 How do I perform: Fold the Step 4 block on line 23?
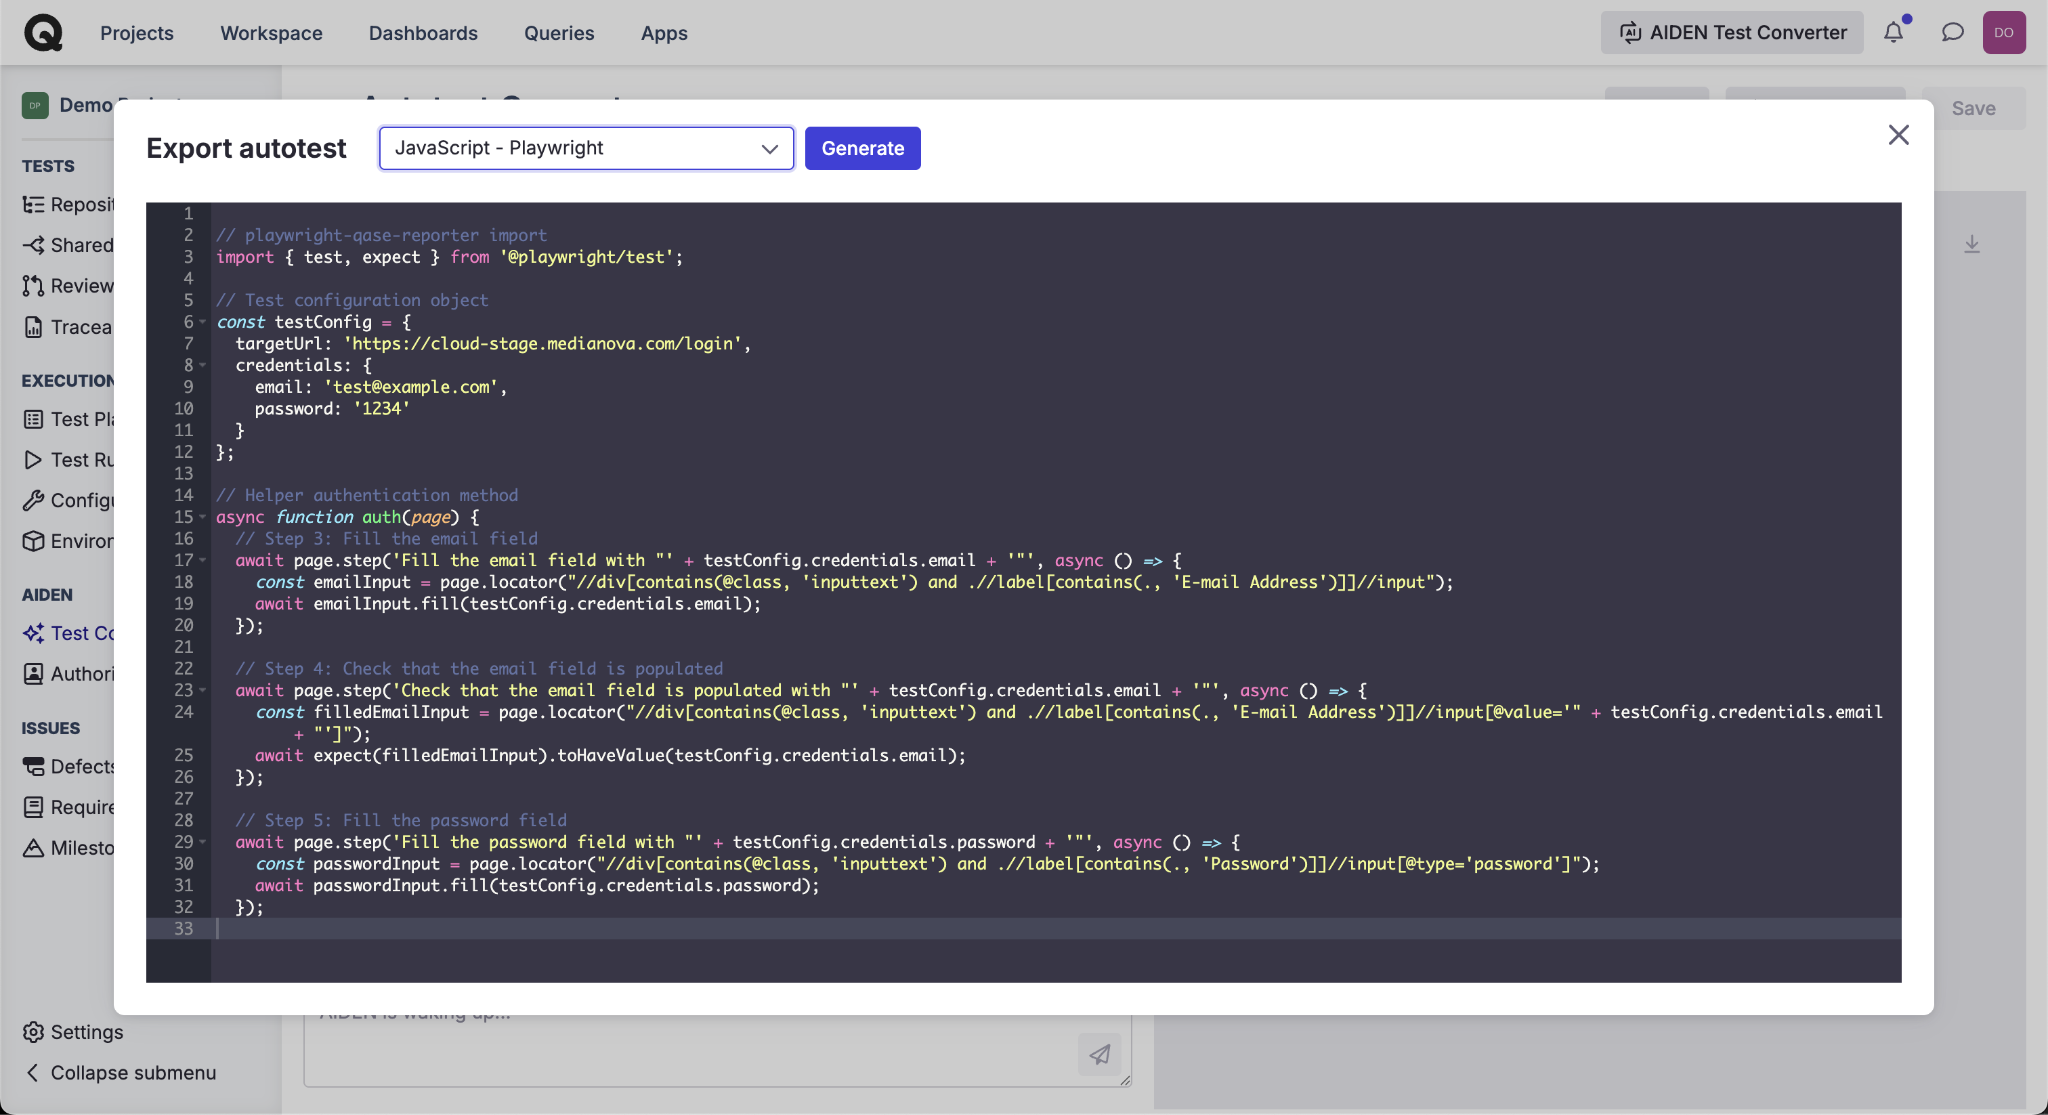click(x=203, y=690)
